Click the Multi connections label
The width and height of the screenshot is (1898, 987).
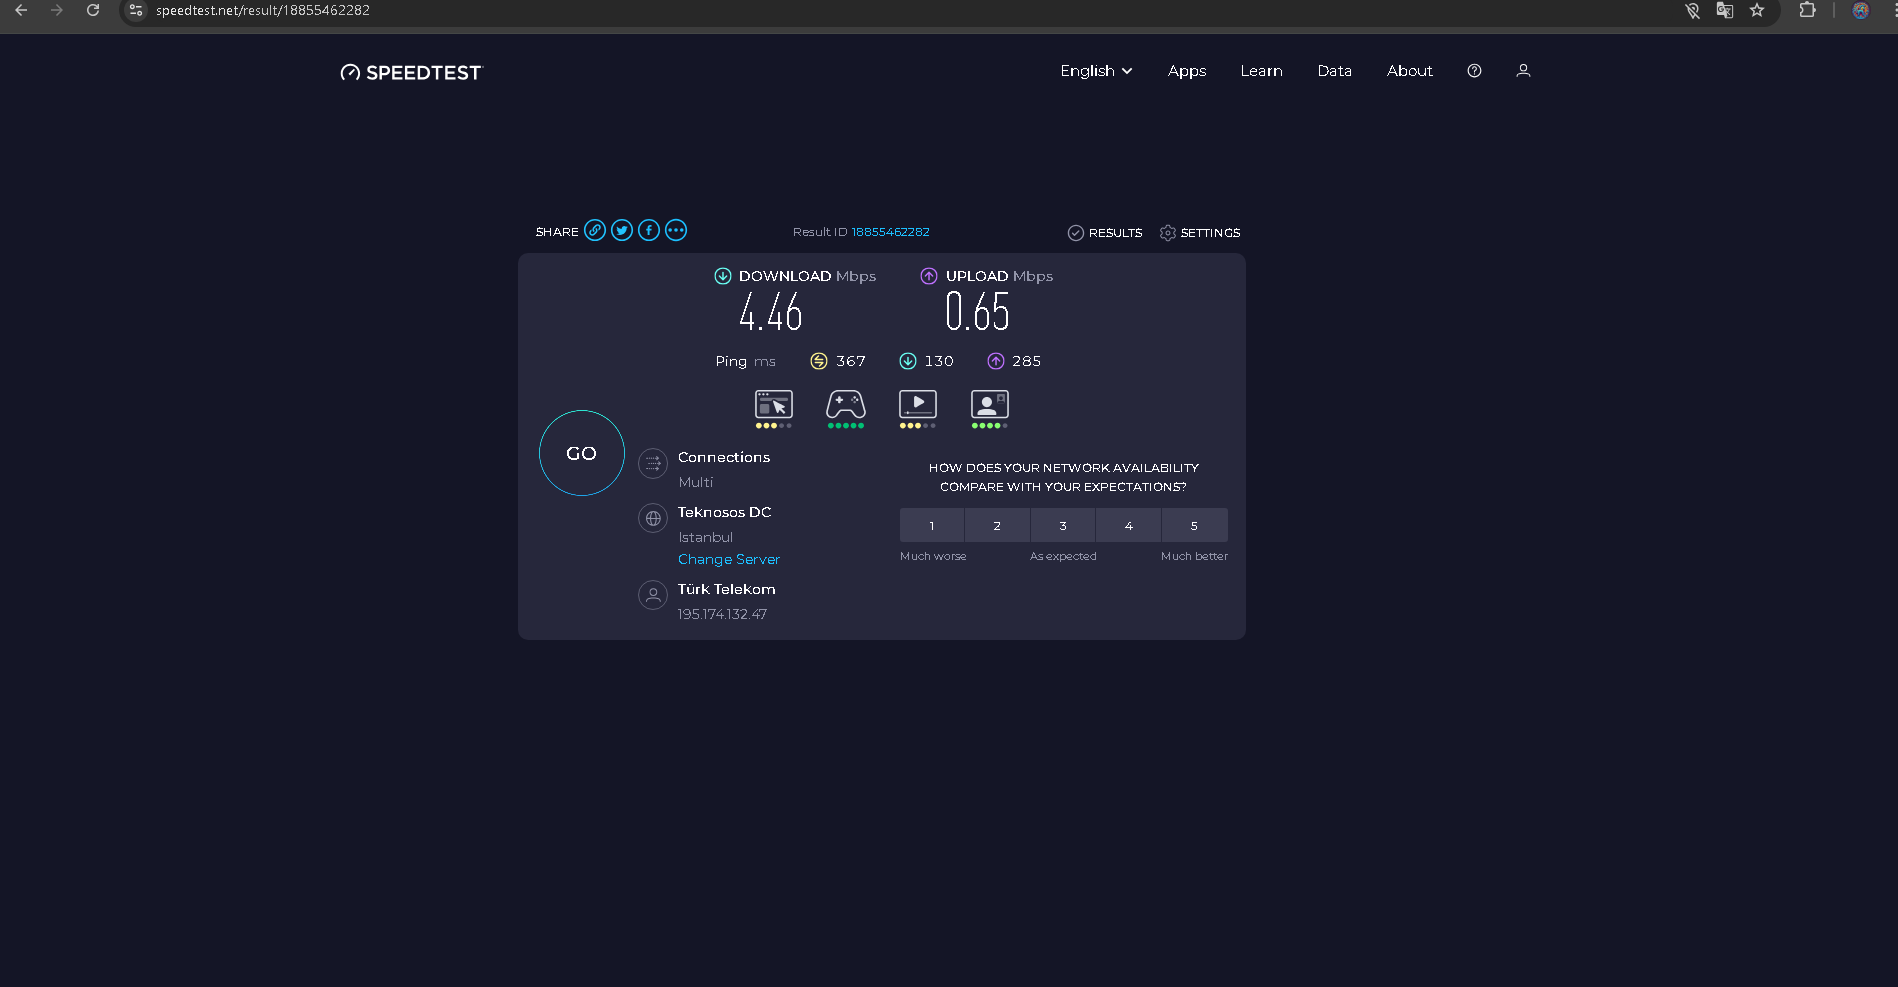coord(696,482)
